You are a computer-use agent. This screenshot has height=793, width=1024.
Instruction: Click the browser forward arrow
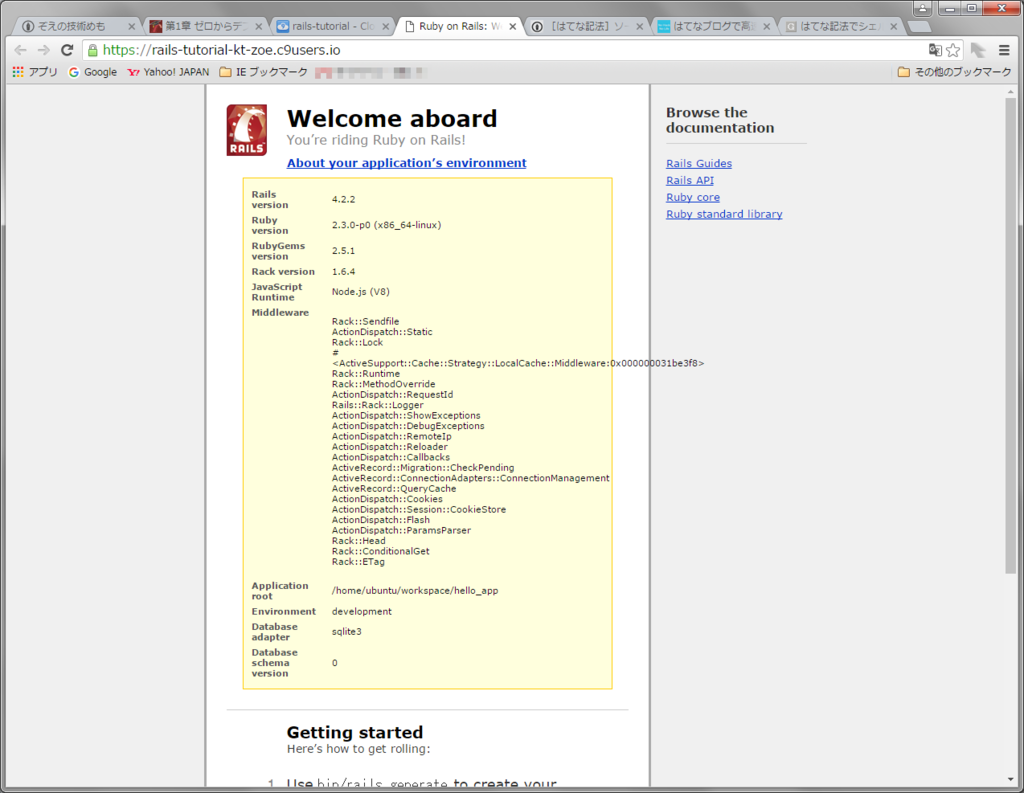44,50
